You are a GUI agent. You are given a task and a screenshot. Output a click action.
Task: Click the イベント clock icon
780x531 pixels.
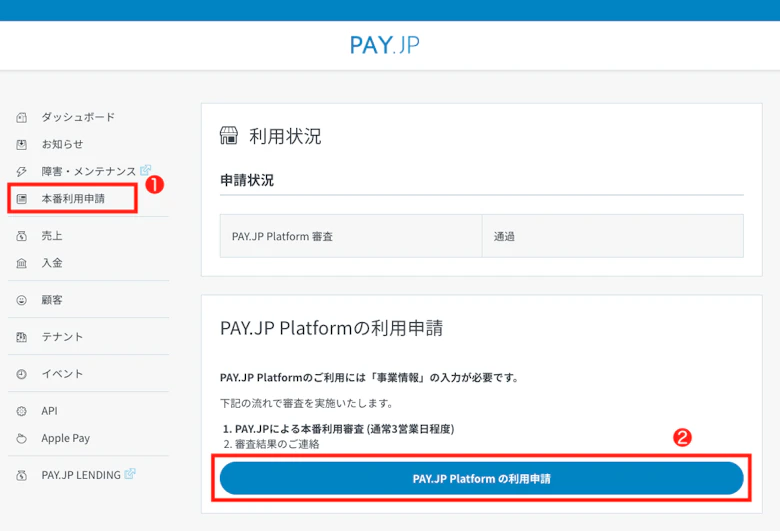coord(21,374)
